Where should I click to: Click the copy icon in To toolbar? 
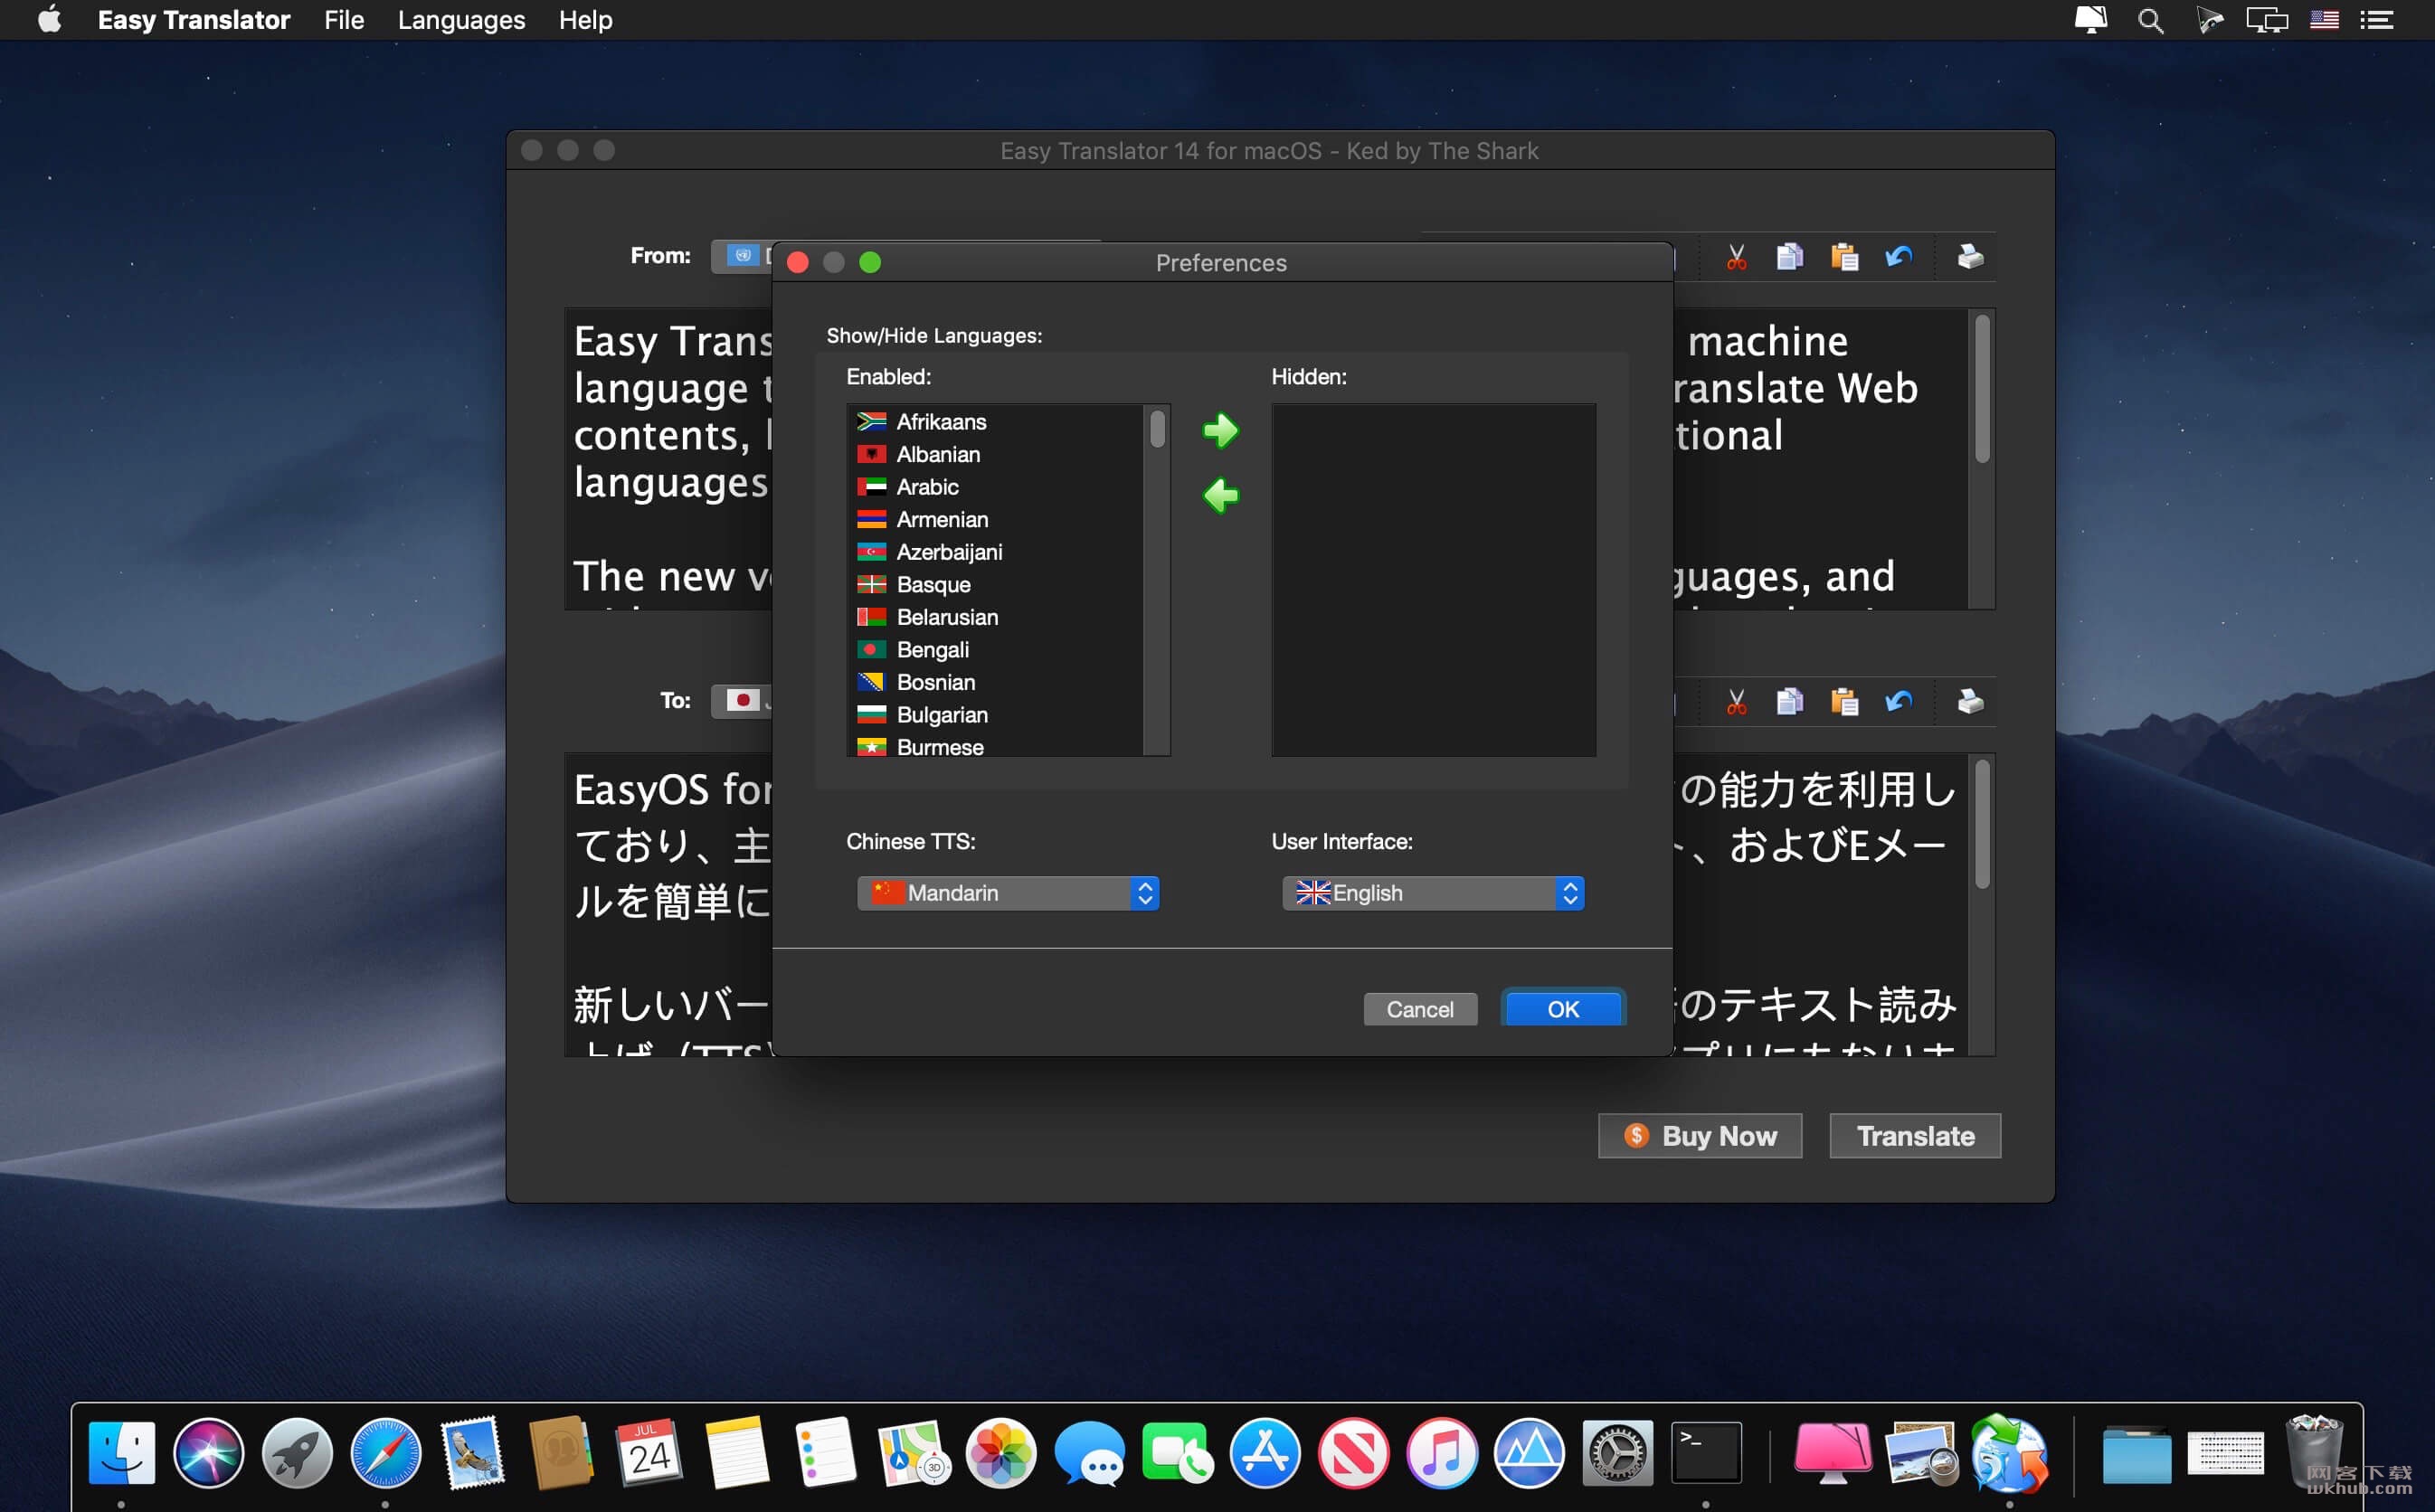click(1789, 702)
